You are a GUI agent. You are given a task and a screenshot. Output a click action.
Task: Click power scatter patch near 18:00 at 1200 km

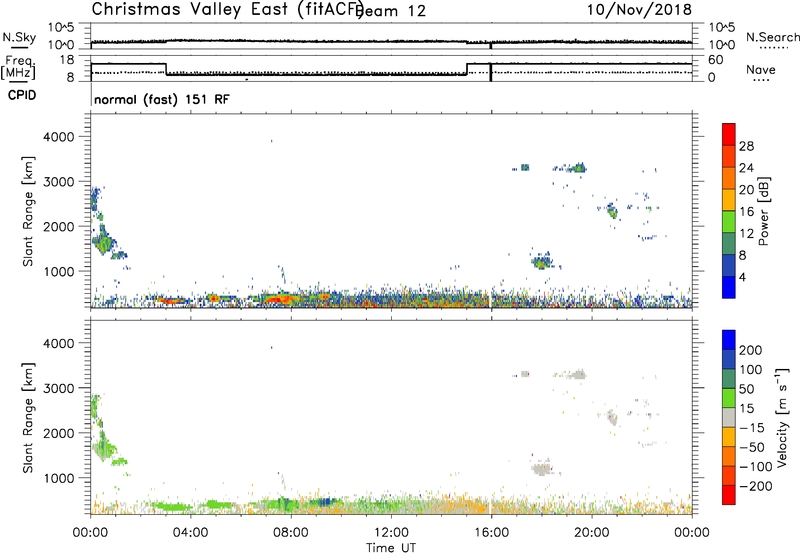[542, 262]
